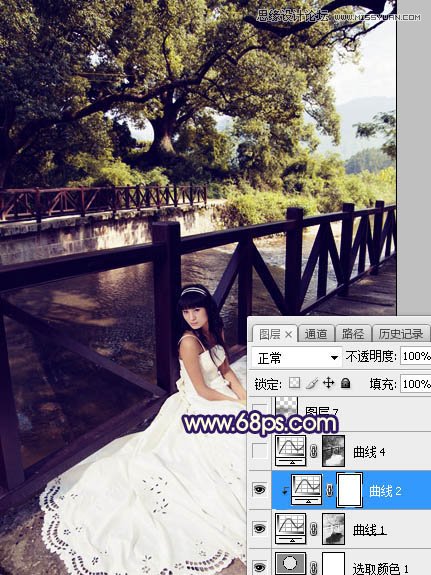Switch to the 通道 (Channels) tab
The image size is (431, 575).
click(x=316, y=334)
